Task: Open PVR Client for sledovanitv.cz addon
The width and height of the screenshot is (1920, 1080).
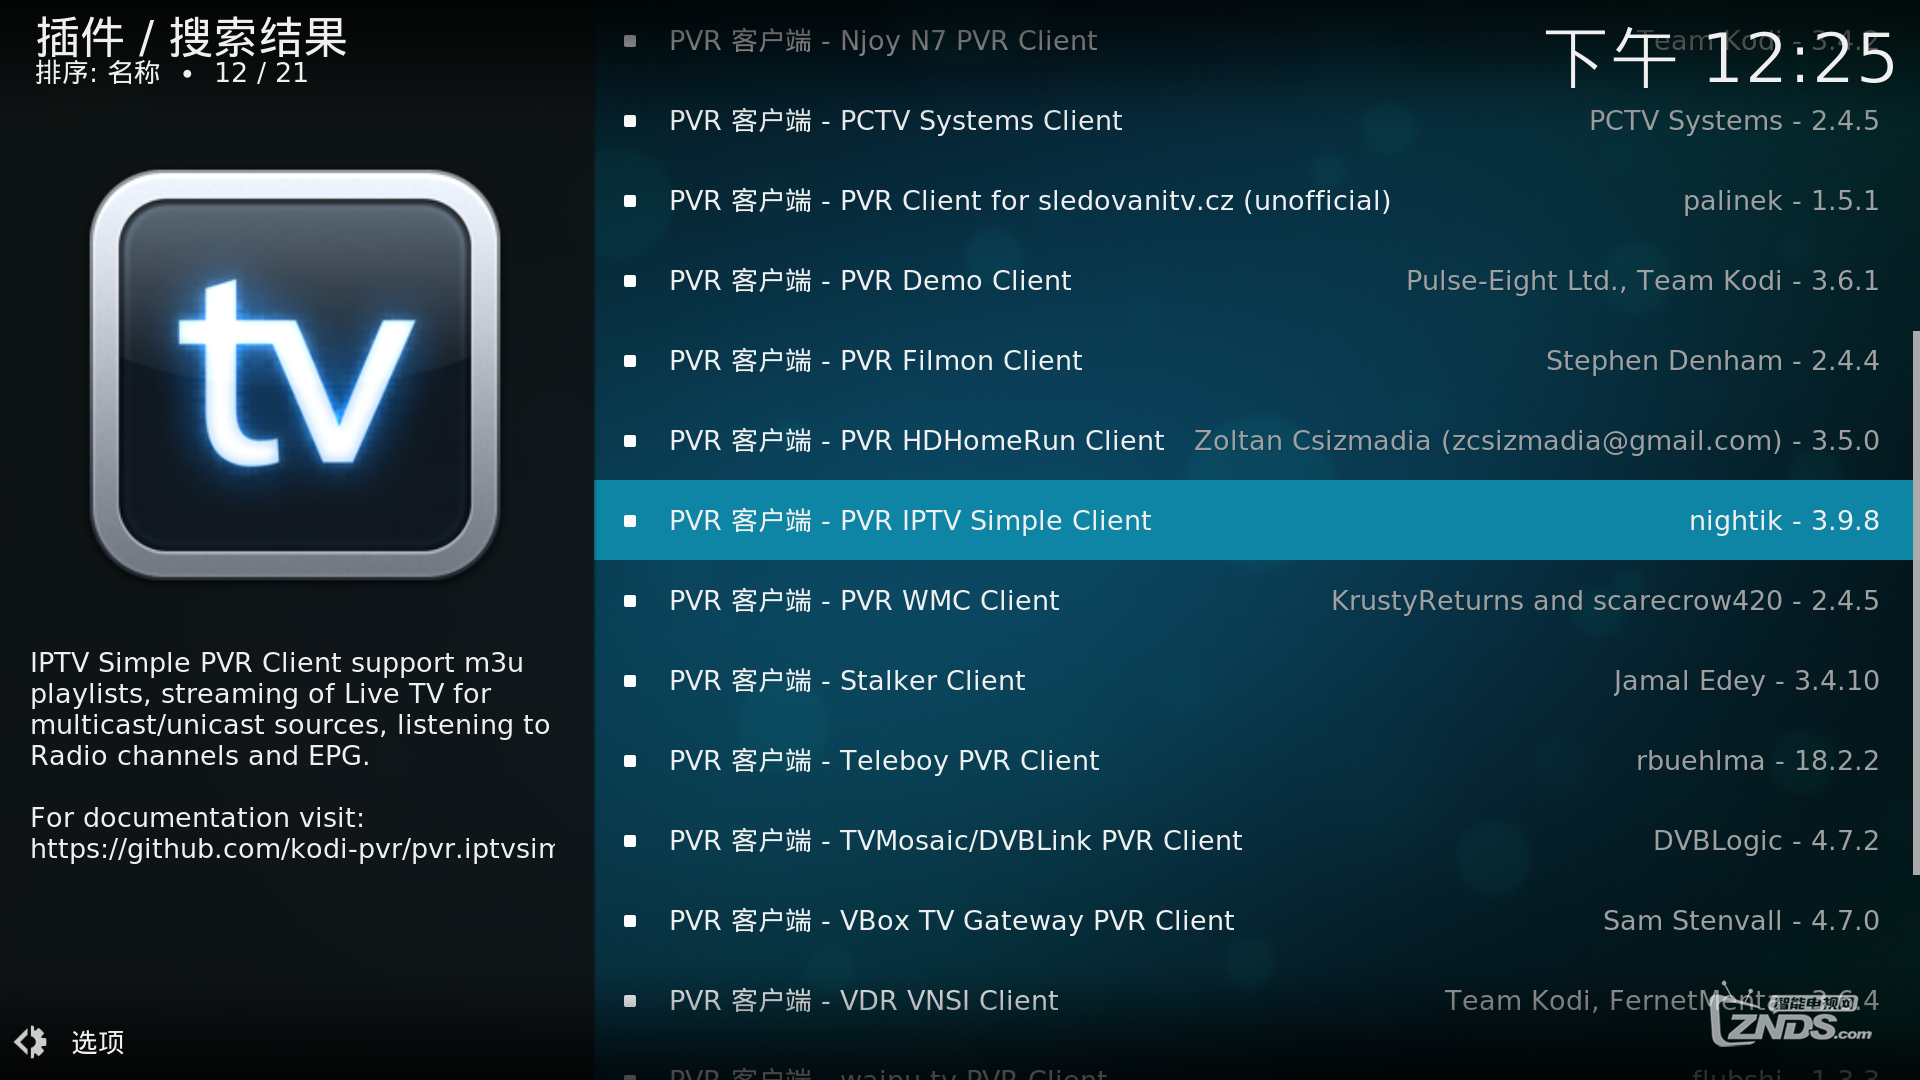Action: pos(1253,200)
